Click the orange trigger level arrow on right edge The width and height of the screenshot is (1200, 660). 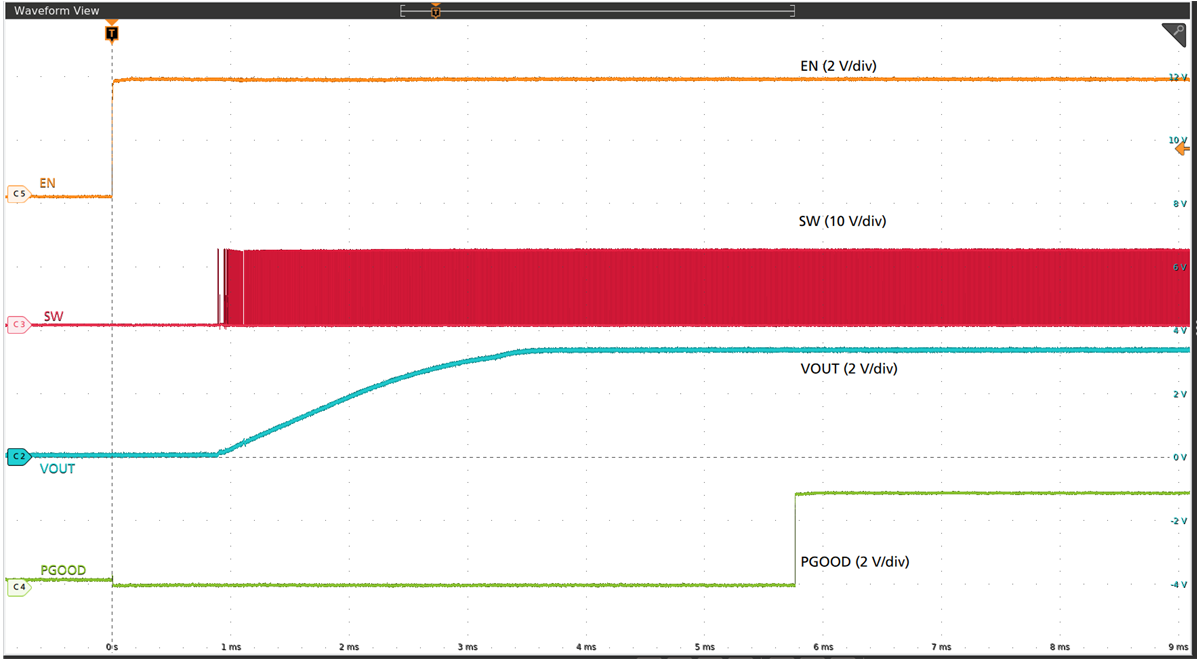click(x=1181, y=149)
